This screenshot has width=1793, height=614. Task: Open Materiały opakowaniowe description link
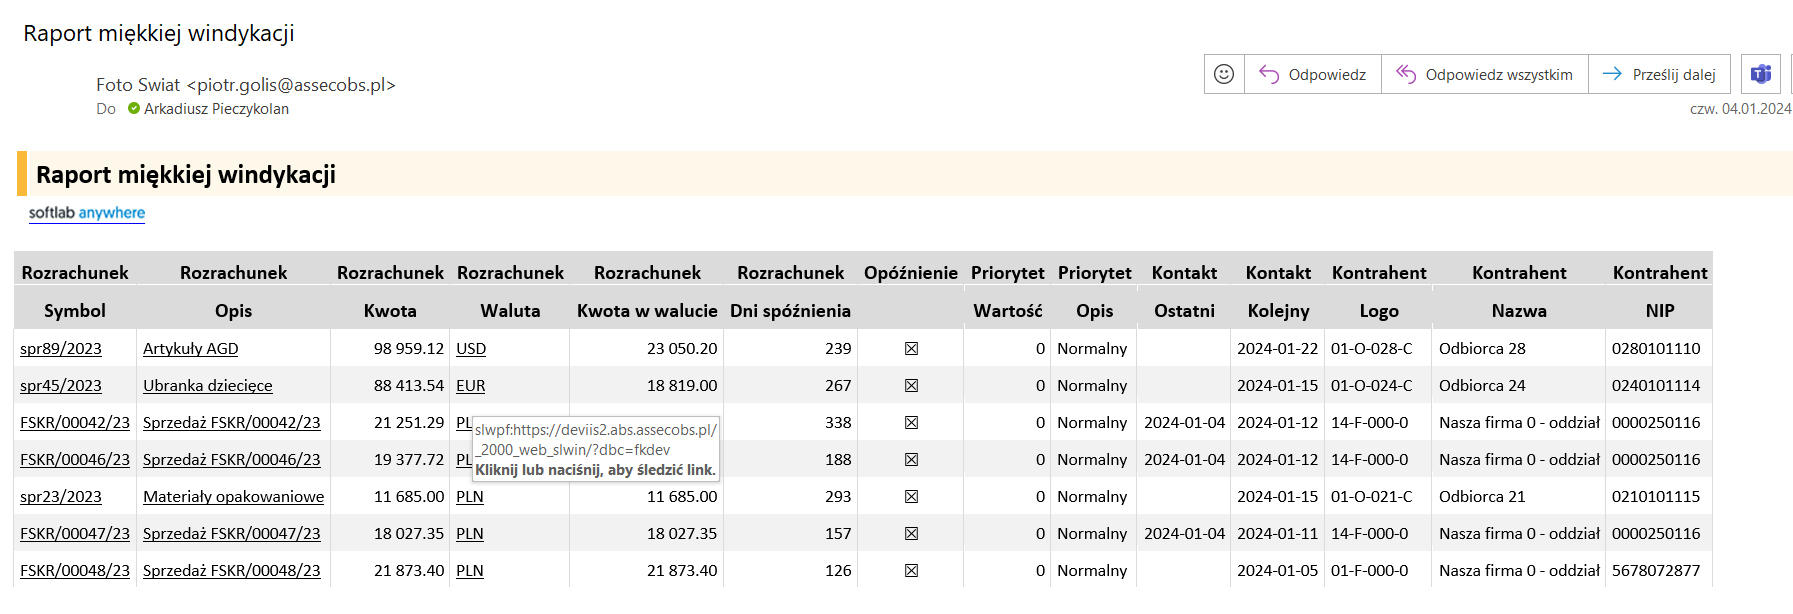(234, 497)
